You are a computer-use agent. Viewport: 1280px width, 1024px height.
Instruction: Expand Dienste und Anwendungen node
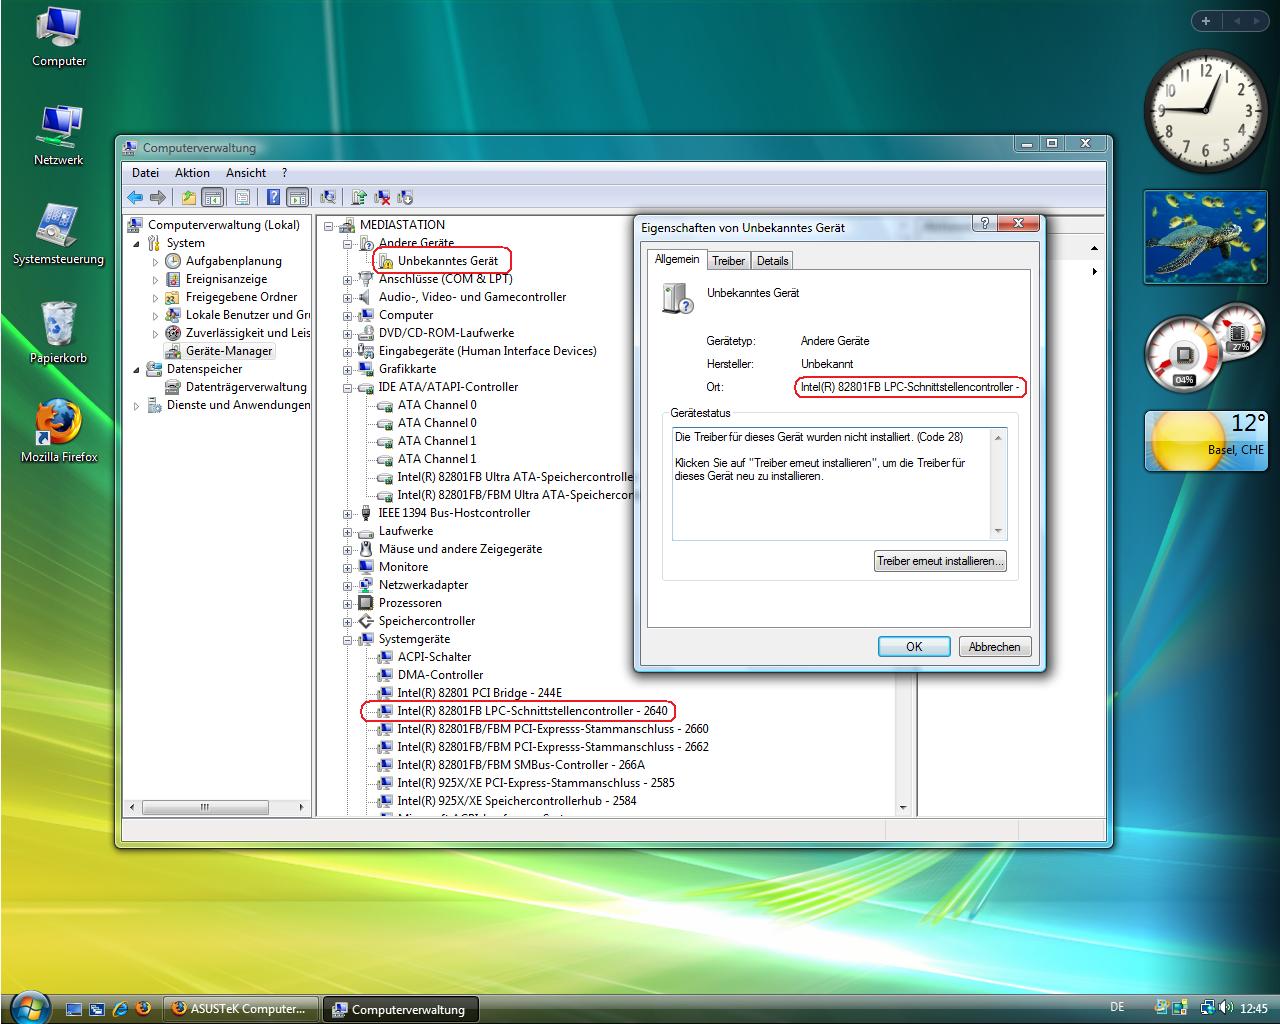tap(137, 406)
